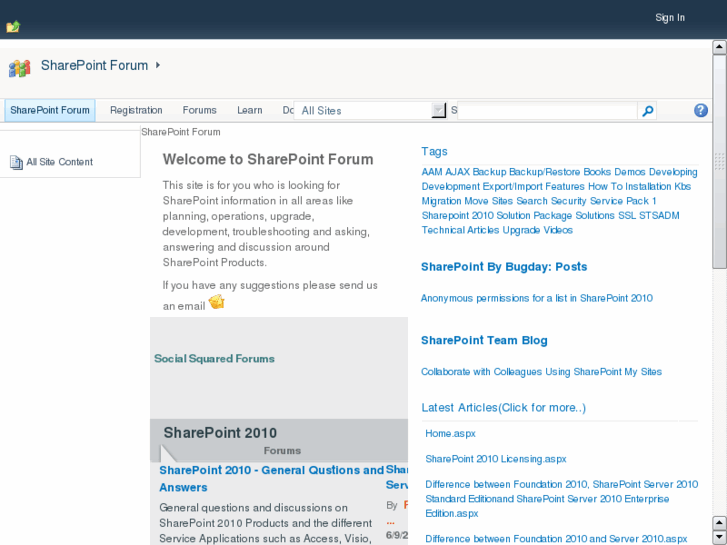727x545 pixels.
Task: Click the Developing tag
Action: (x=673, y=172)
